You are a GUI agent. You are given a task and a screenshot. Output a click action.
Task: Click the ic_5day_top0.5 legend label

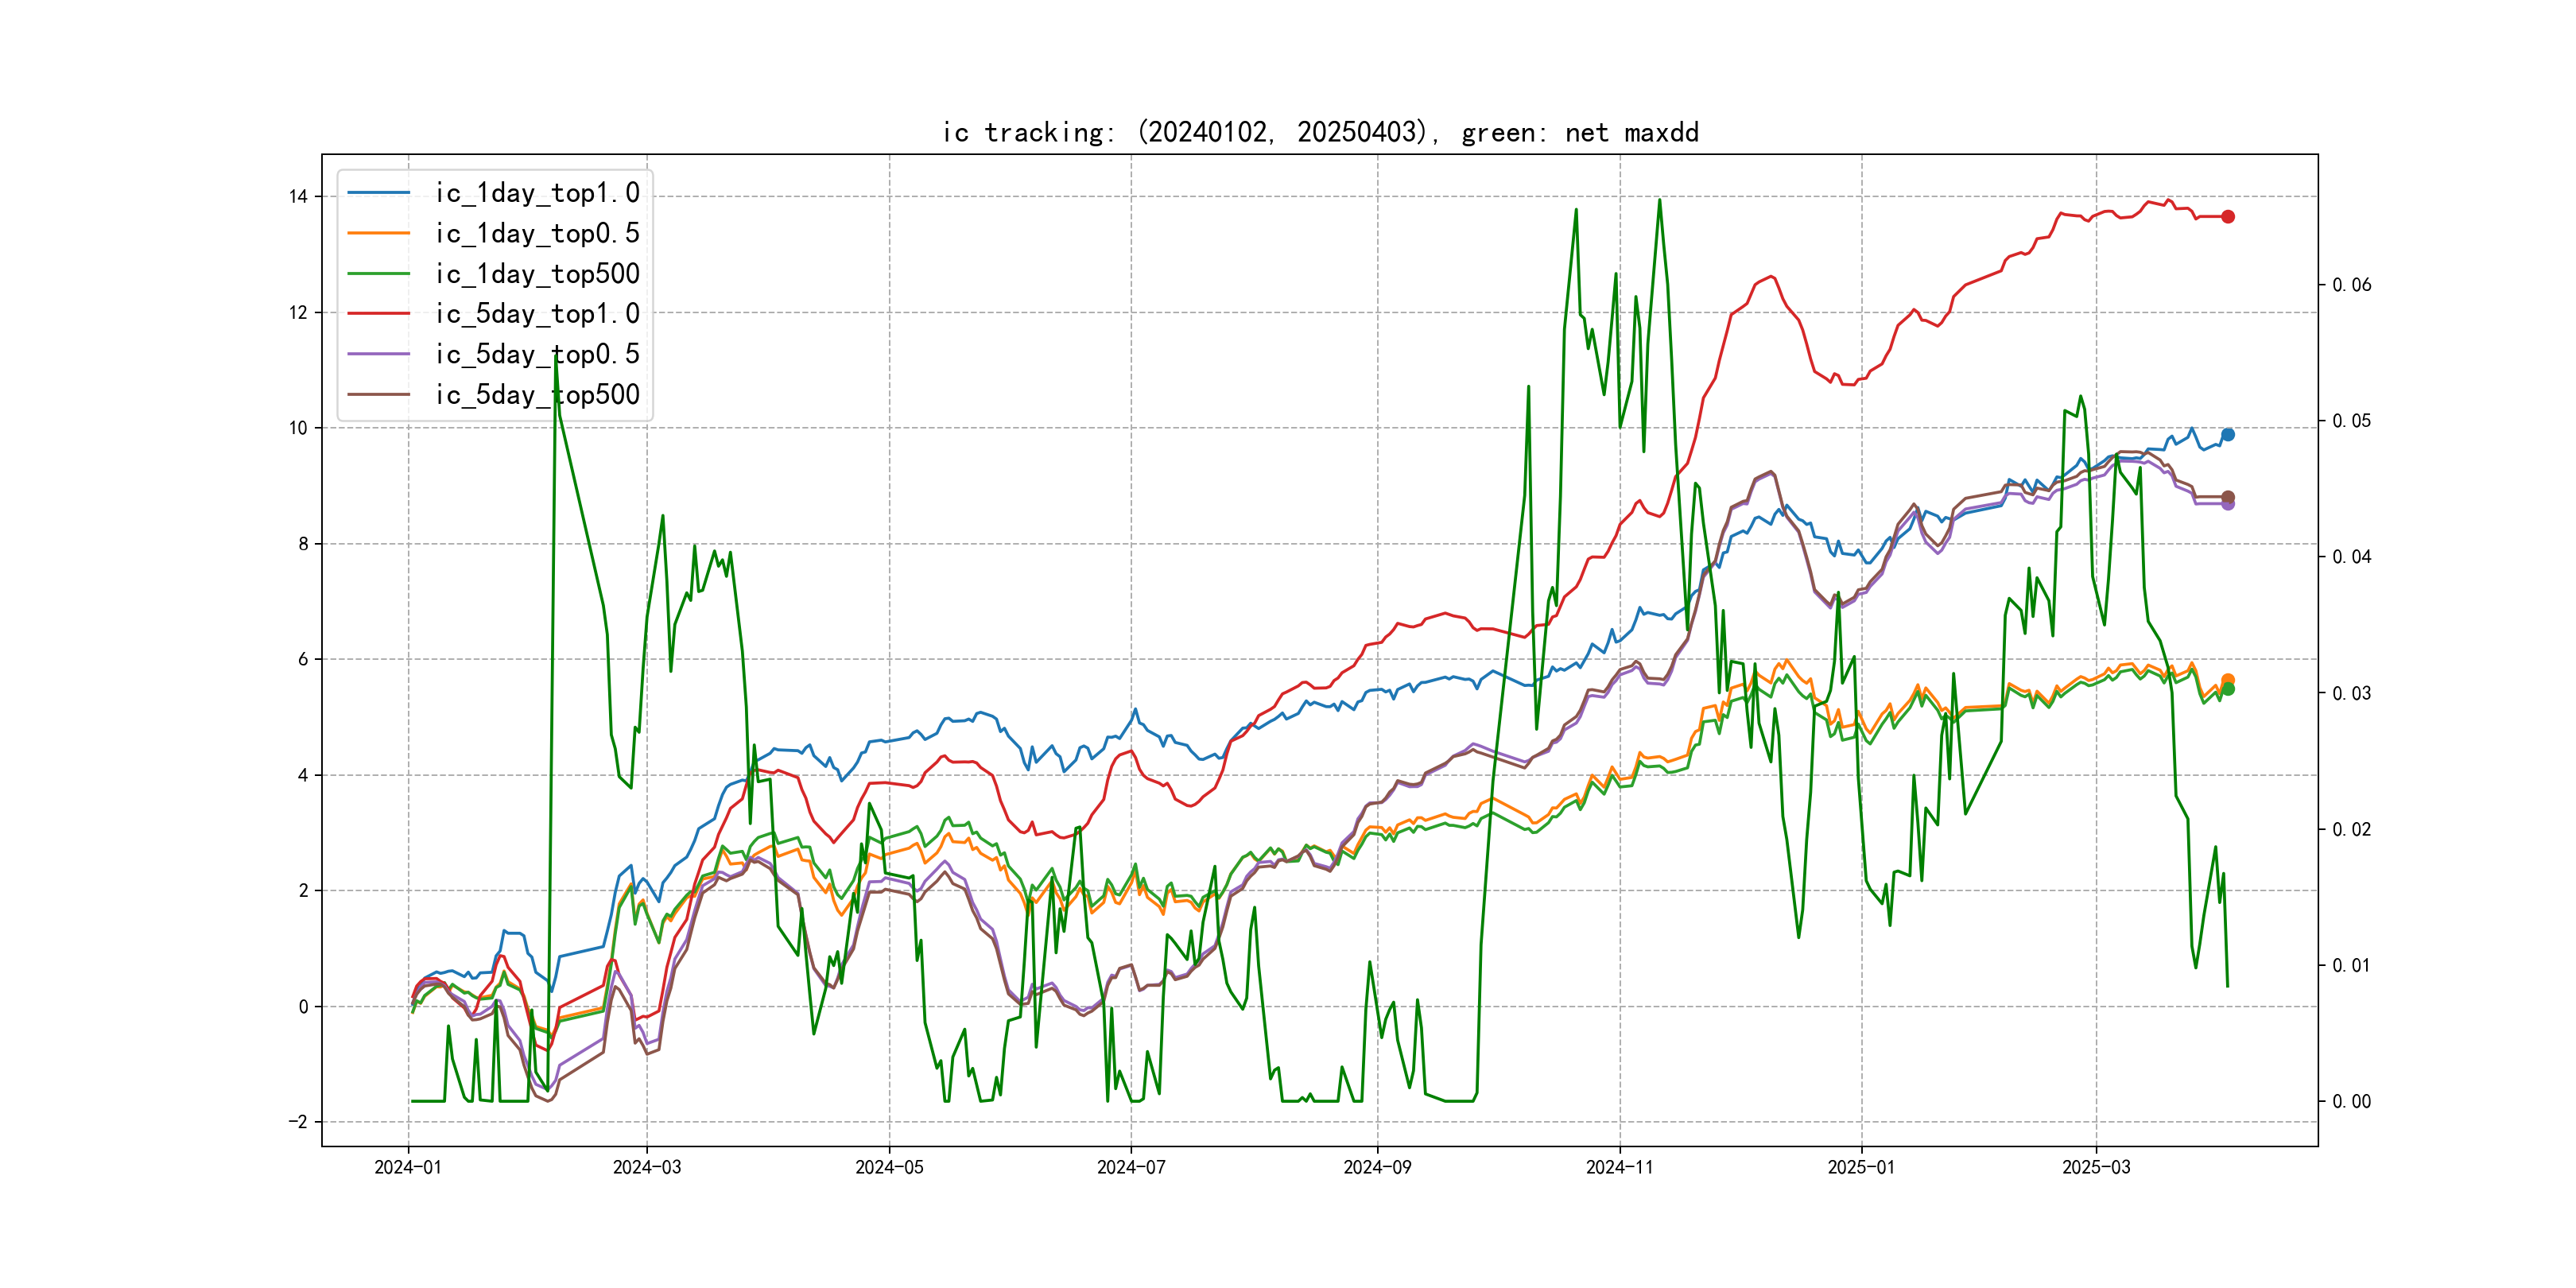pos(537,354)
